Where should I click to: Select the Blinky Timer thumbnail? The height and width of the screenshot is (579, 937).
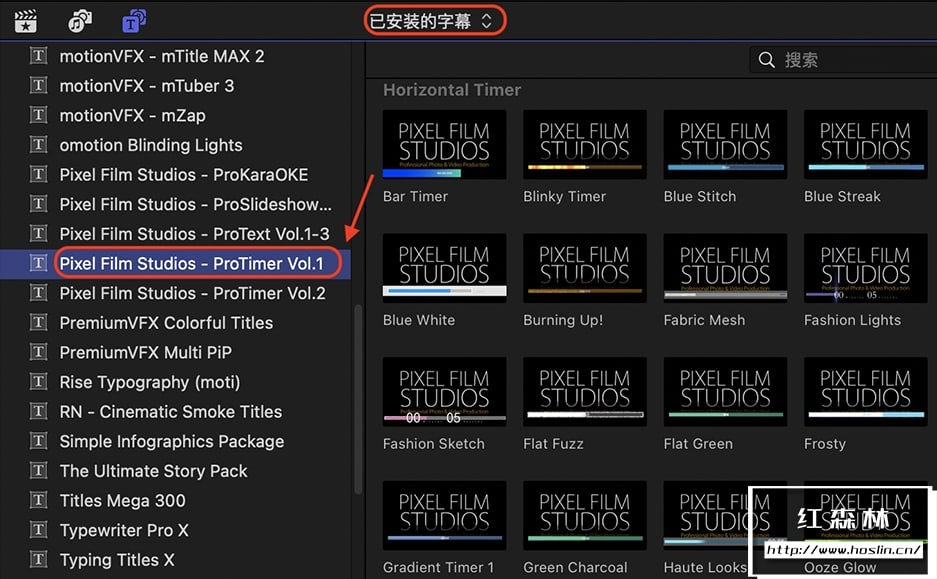tap(585, 145)
